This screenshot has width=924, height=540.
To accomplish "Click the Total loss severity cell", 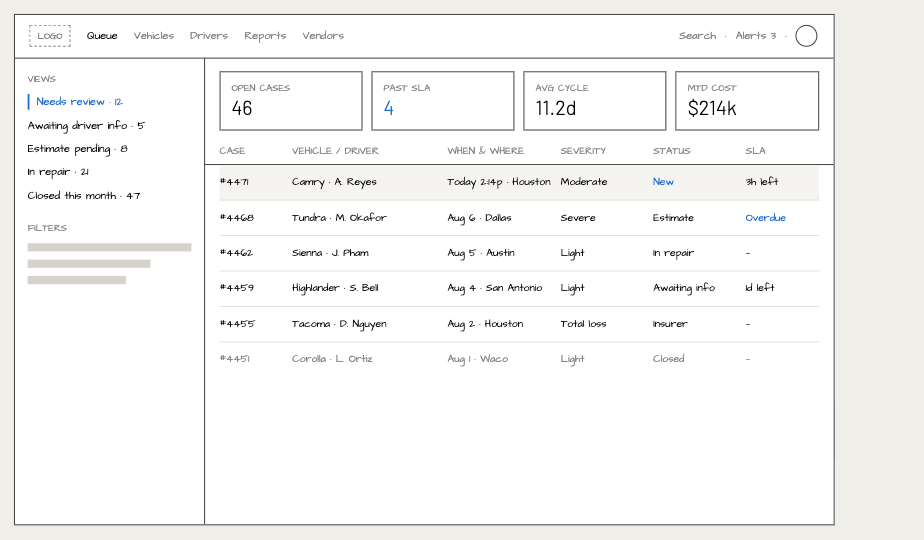I will [583, 324].
